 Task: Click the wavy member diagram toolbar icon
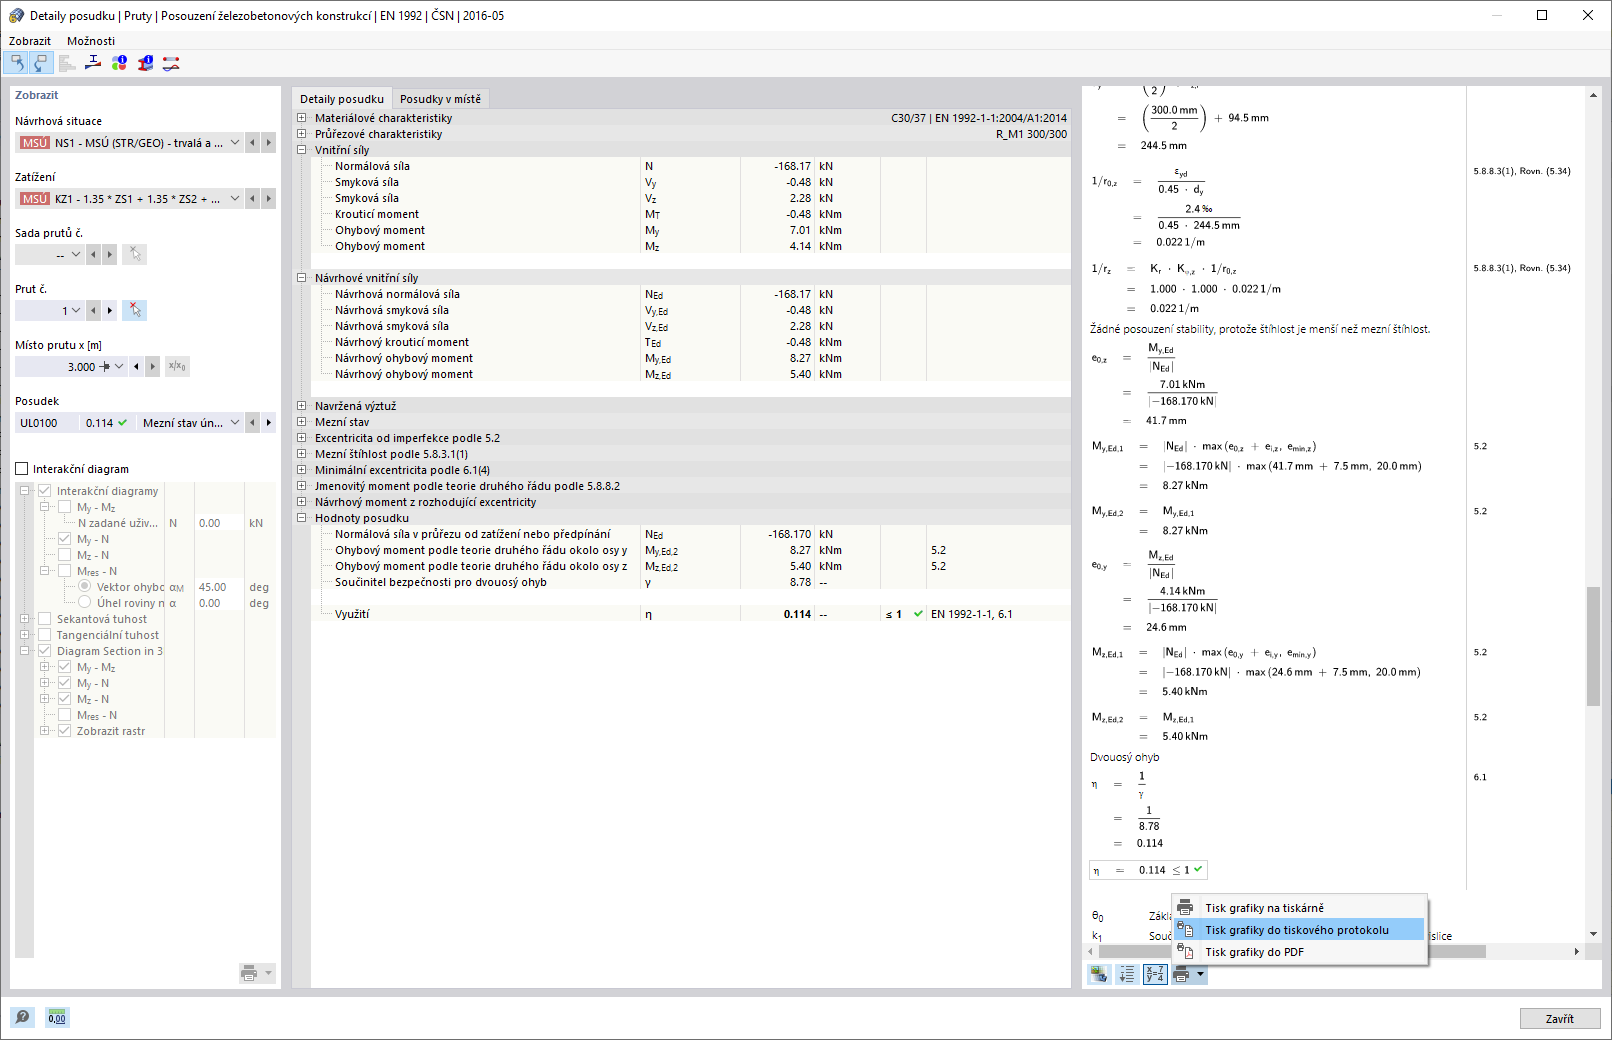(x=171, y=63)
